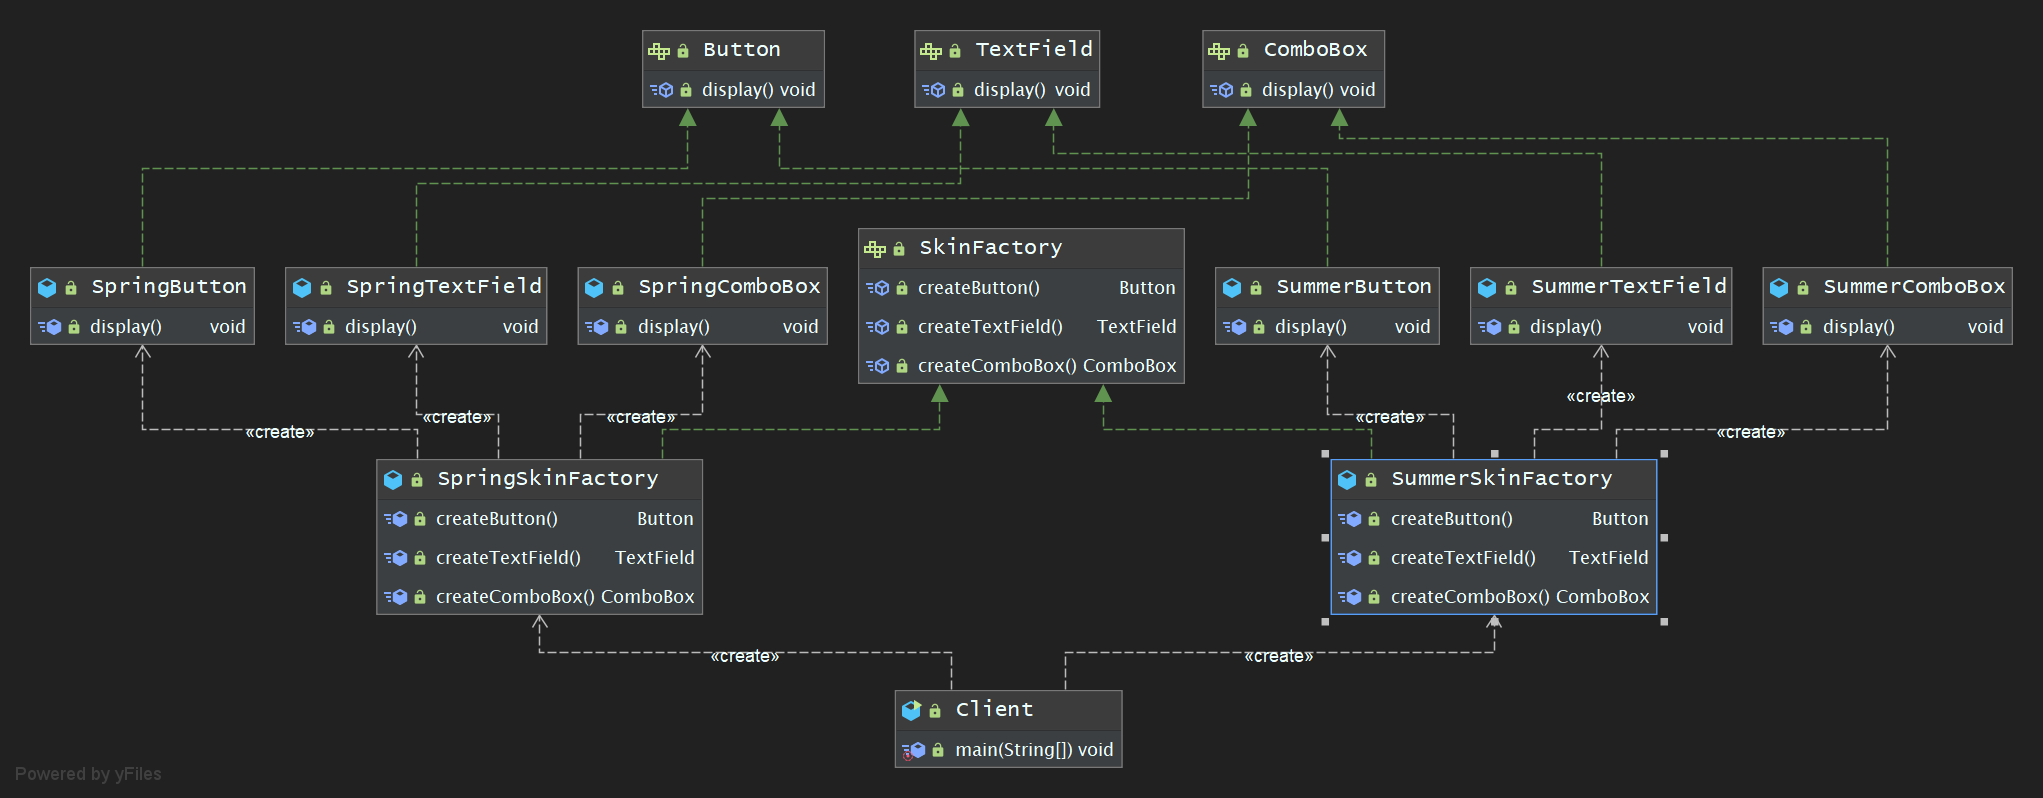Select createTextField() in SummerSkinFactory
The width and height of the screenshot is (2043, 798).
click(x=1462, y=558)
